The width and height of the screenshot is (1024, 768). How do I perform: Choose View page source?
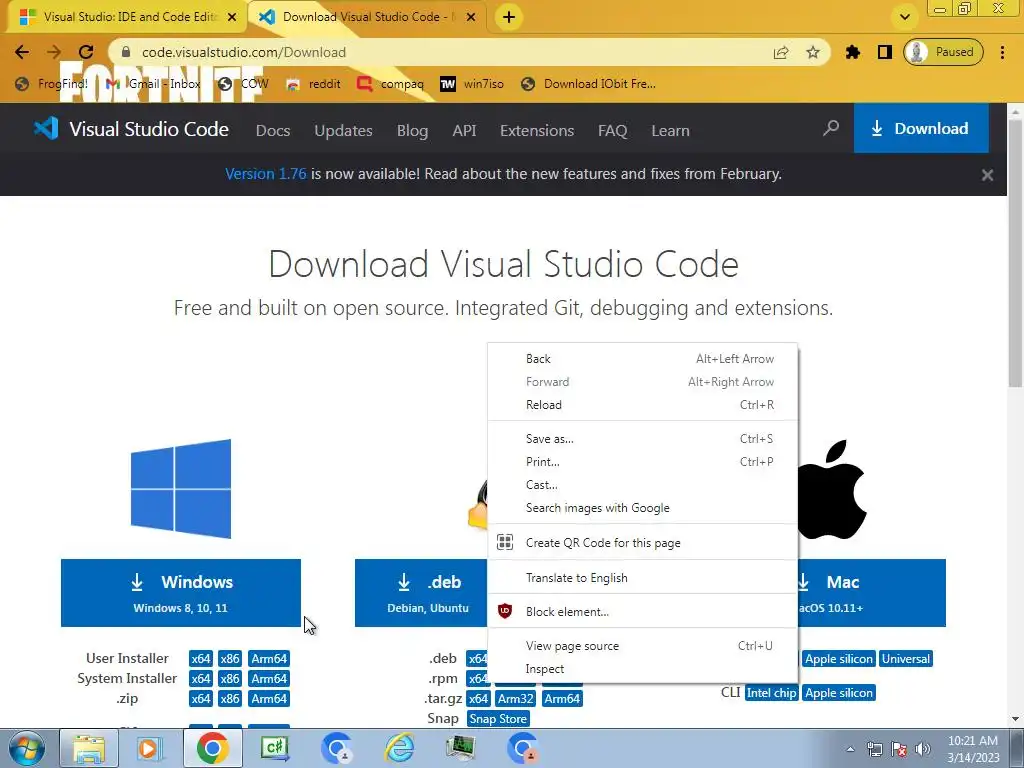[643, 646]
